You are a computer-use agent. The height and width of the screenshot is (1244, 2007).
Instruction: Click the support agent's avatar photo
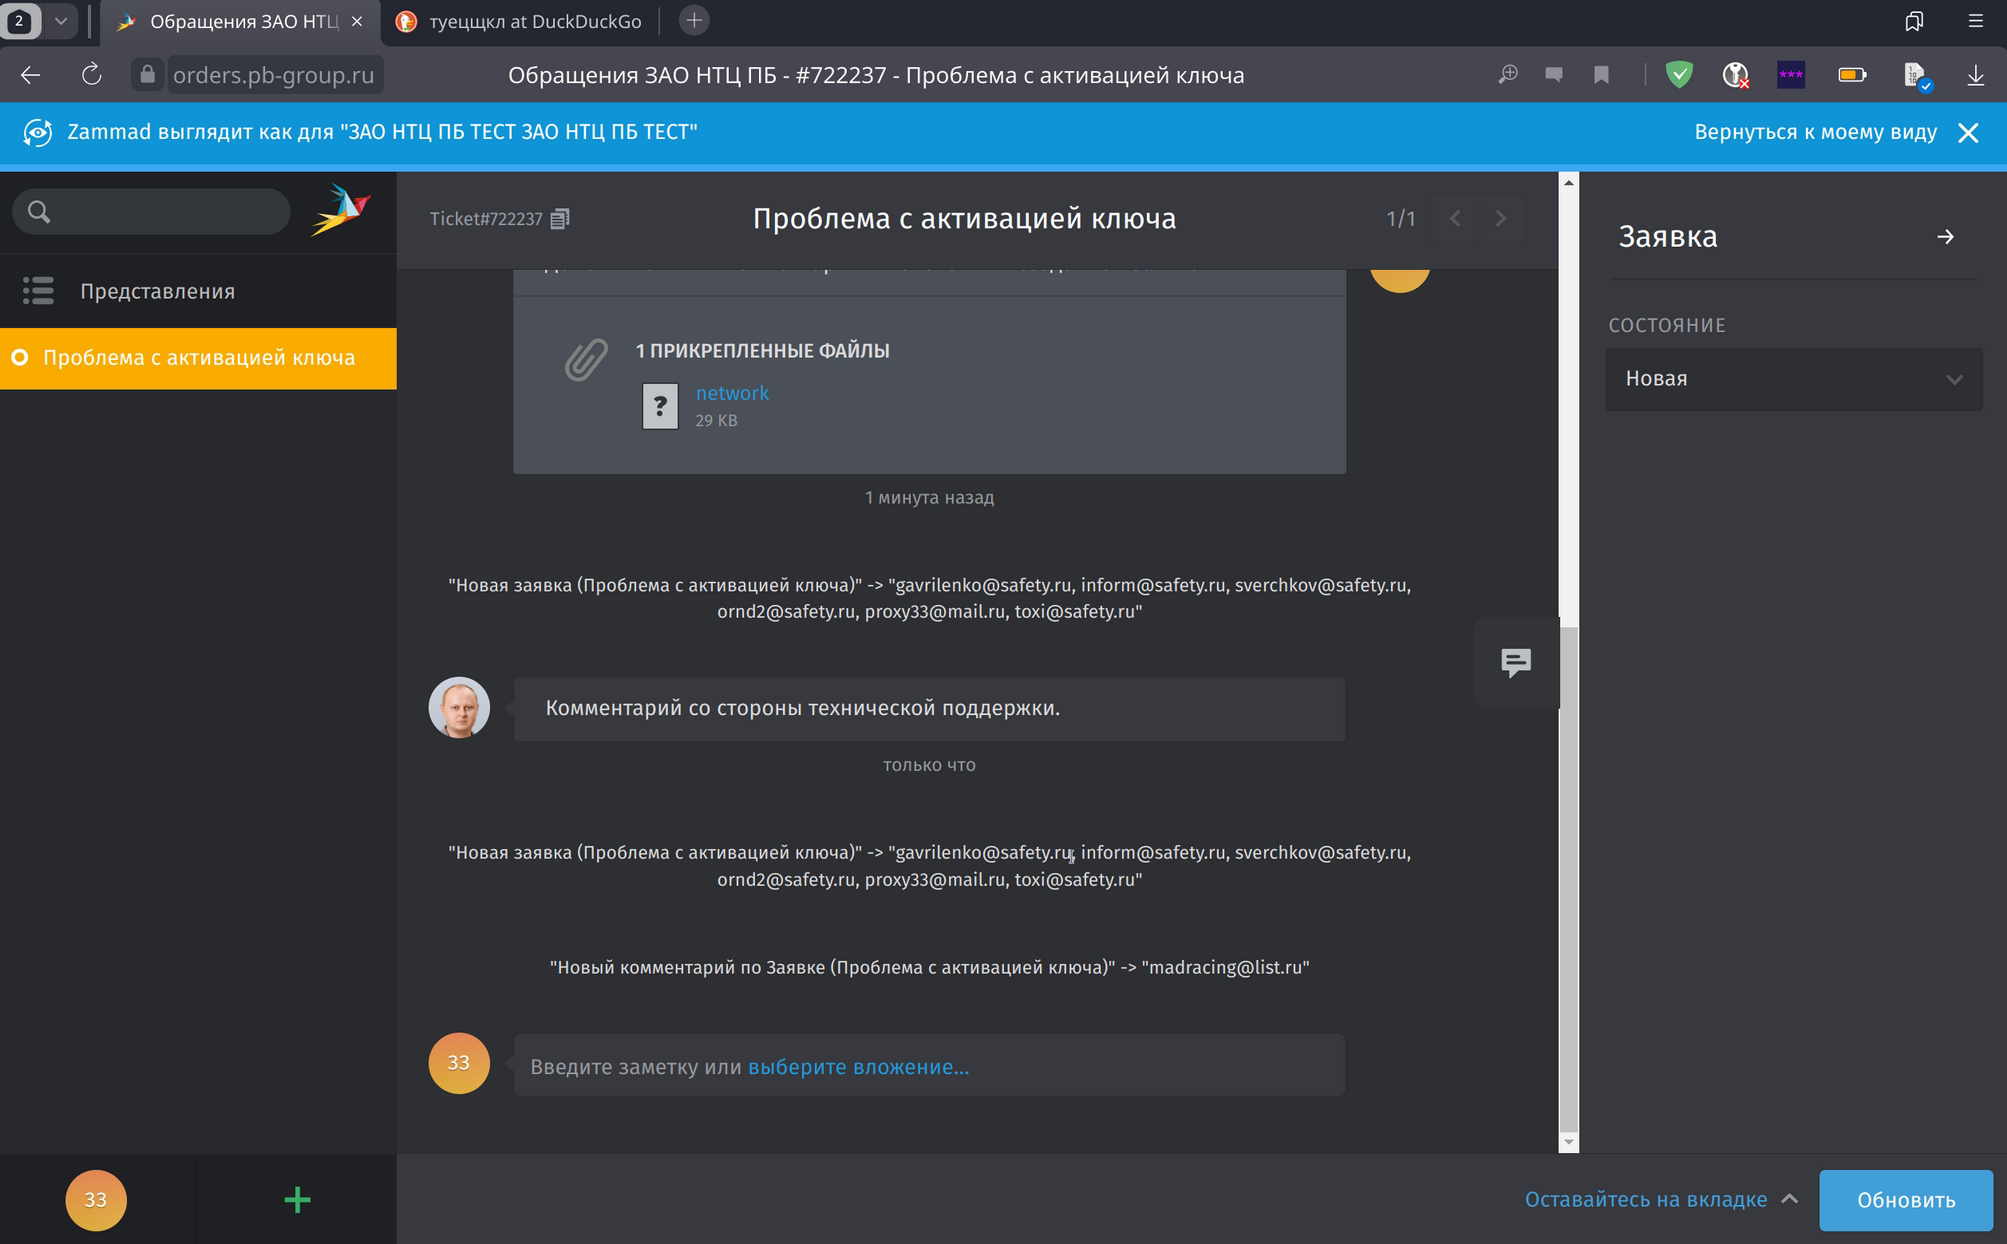pyautogui.click(x=459, y=708)
